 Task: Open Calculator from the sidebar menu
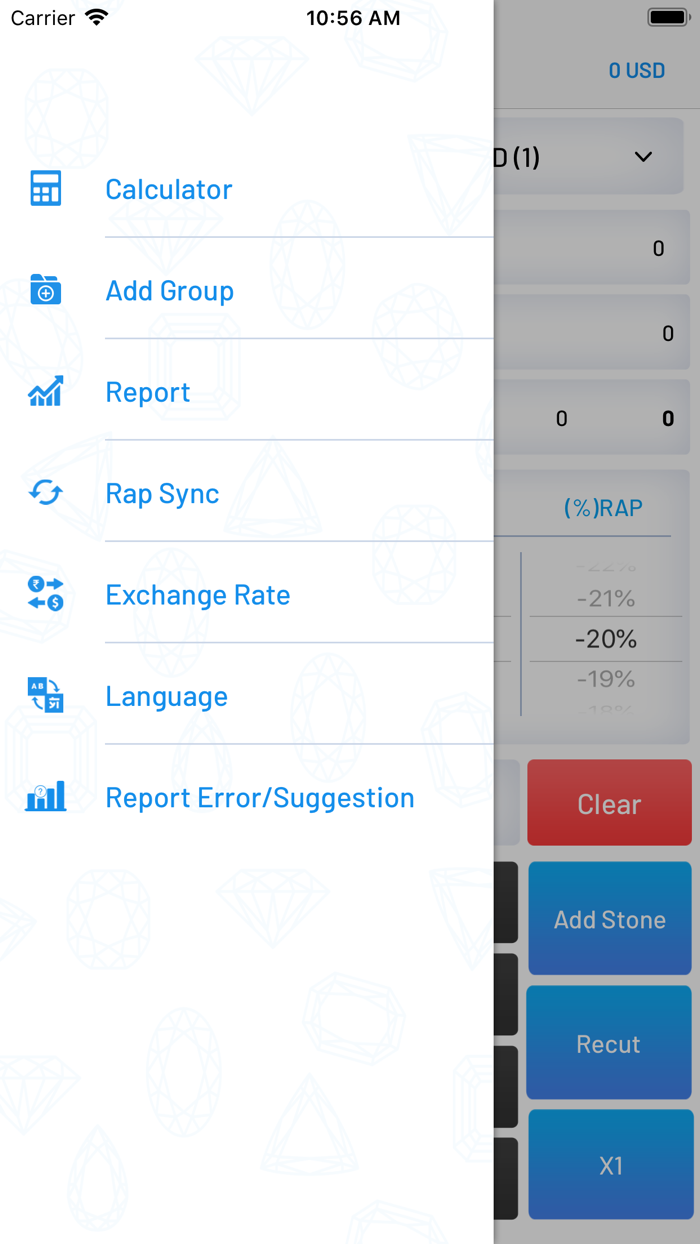pos(168,188)
